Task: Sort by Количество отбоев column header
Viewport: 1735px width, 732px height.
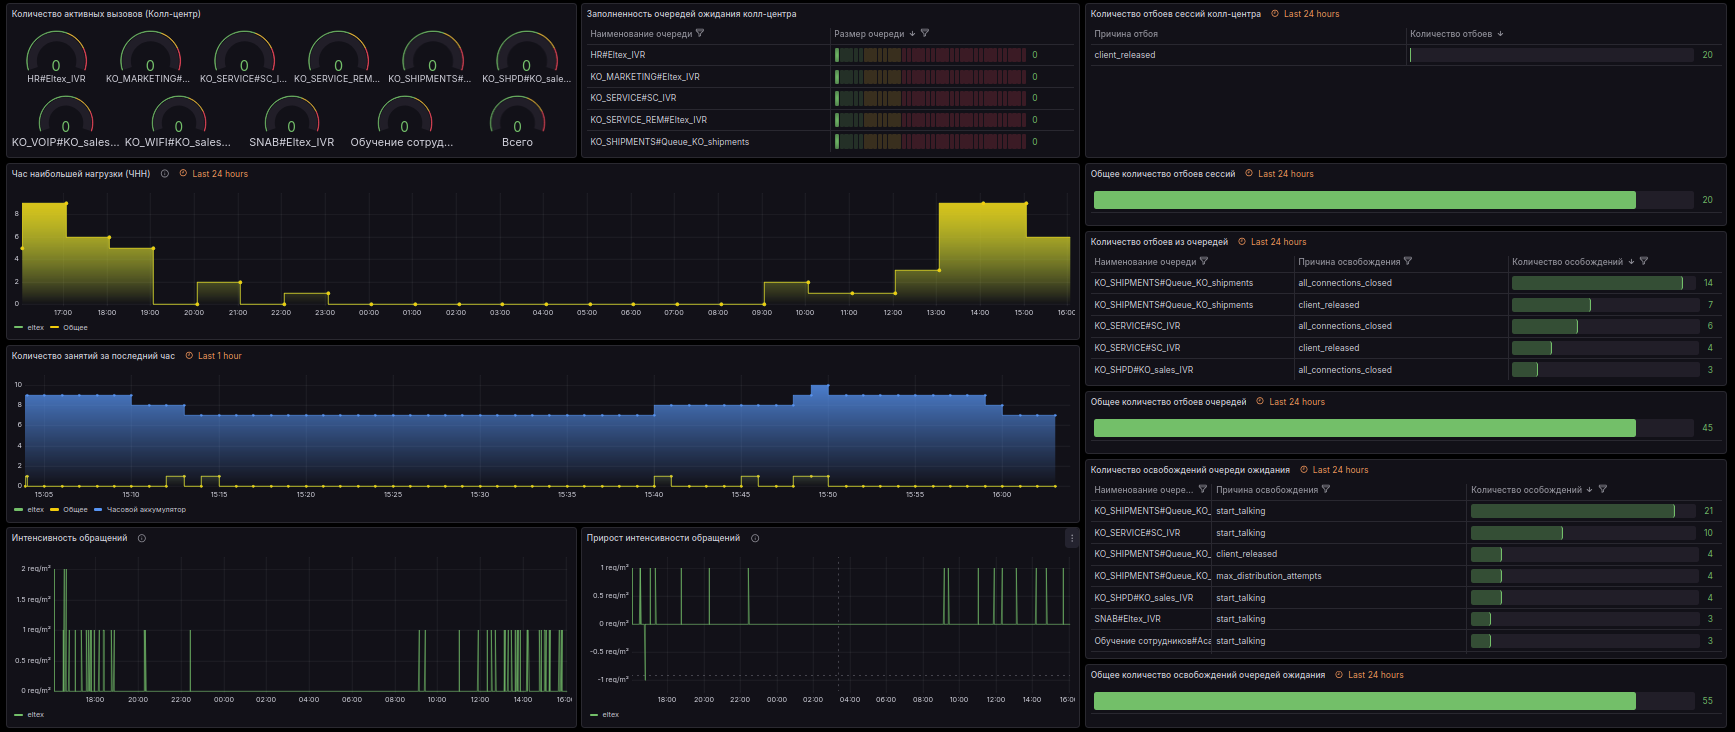Action: coord(1450,34)
